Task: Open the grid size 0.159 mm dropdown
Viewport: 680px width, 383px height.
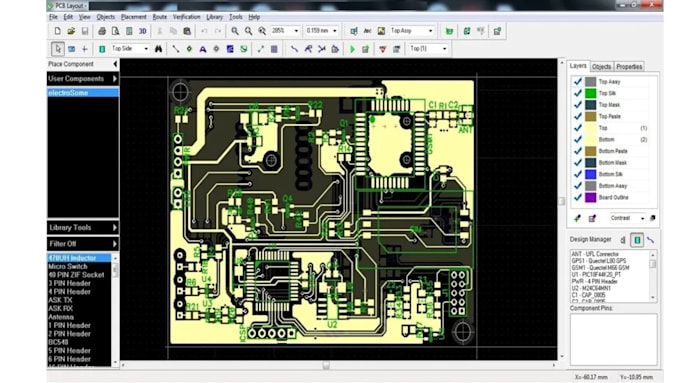Action: coord(334,31)
